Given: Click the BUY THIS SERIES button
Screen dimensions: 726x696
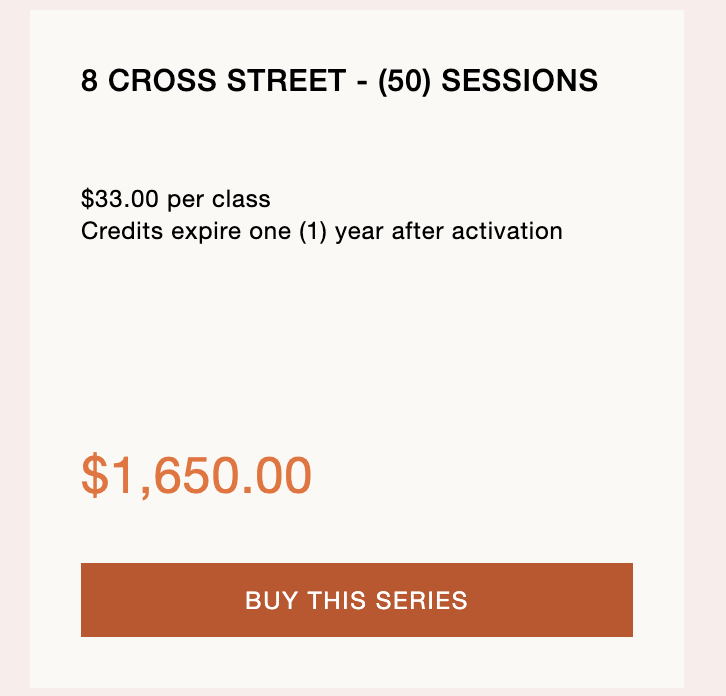Looking at the screenshot, I should [356, 600].
